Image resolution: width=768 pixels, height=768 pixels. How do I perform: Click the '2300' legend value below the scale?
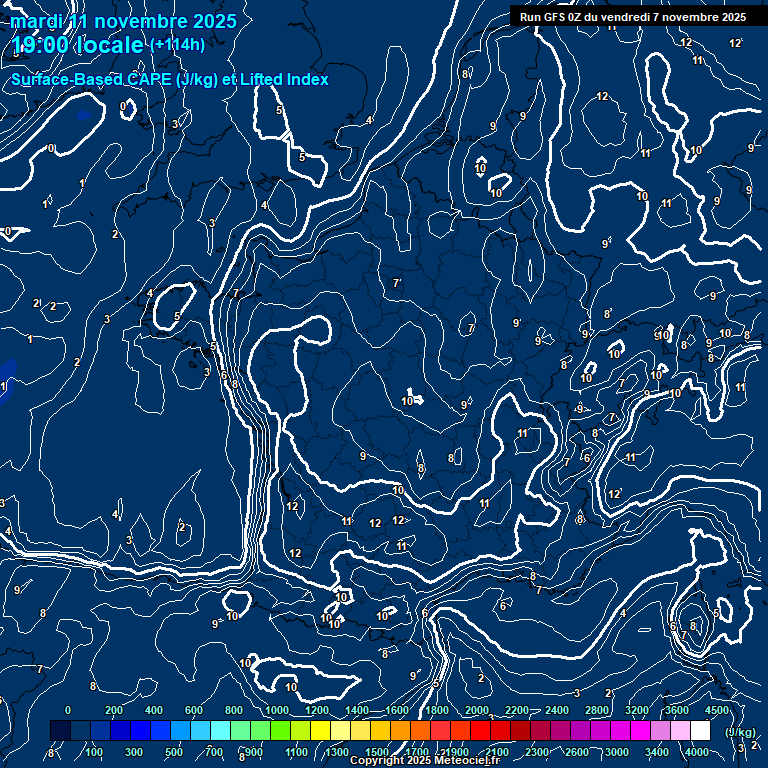(536, 752)
